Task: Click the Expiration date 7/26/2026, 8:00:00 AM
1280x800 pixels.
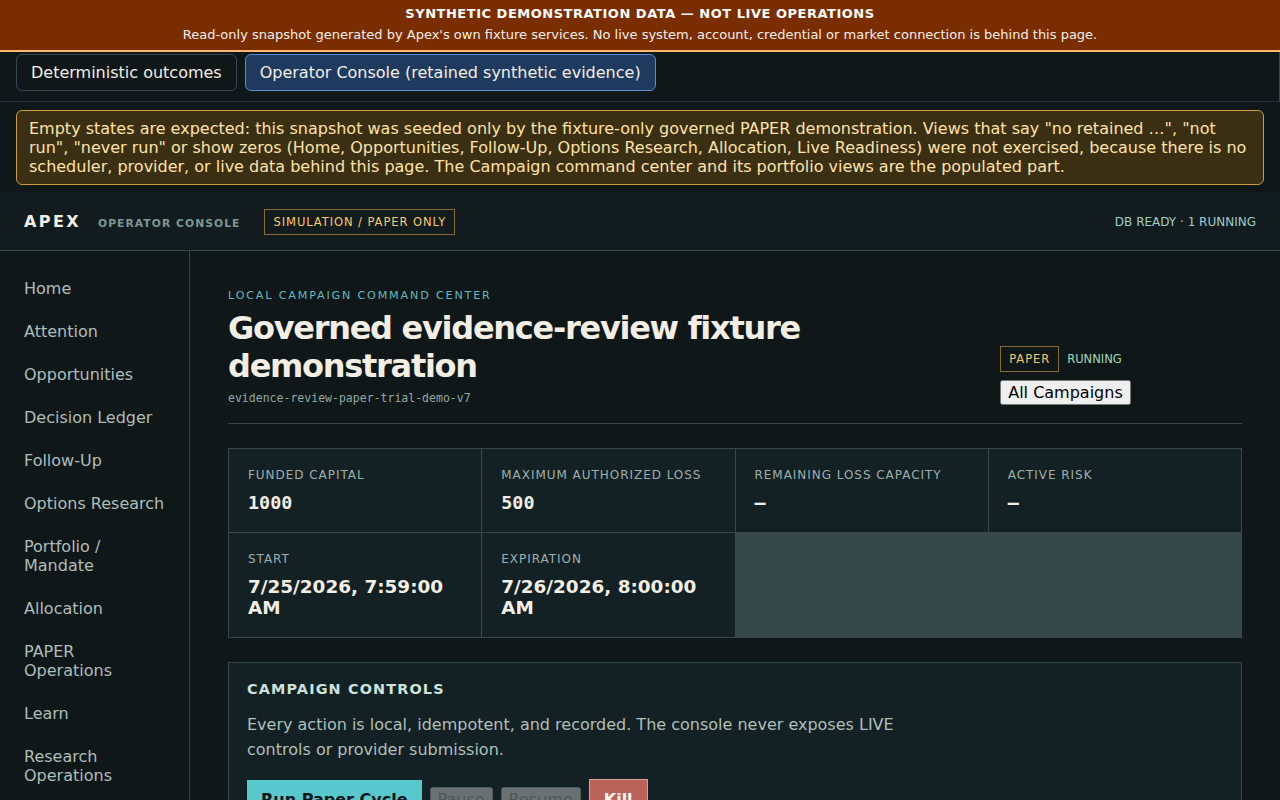Action: tap(598, 597)
